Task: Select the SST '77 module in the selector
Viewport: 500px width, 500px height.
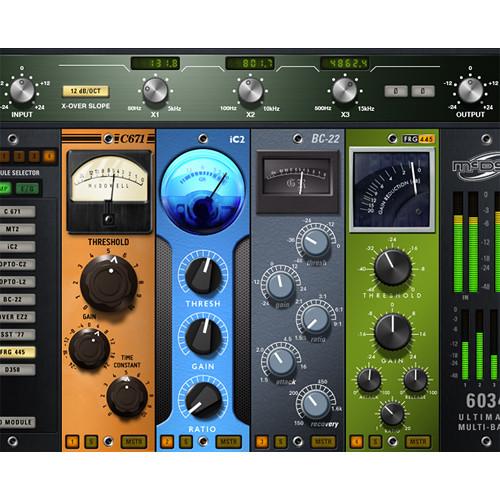Action: (17, 334)
